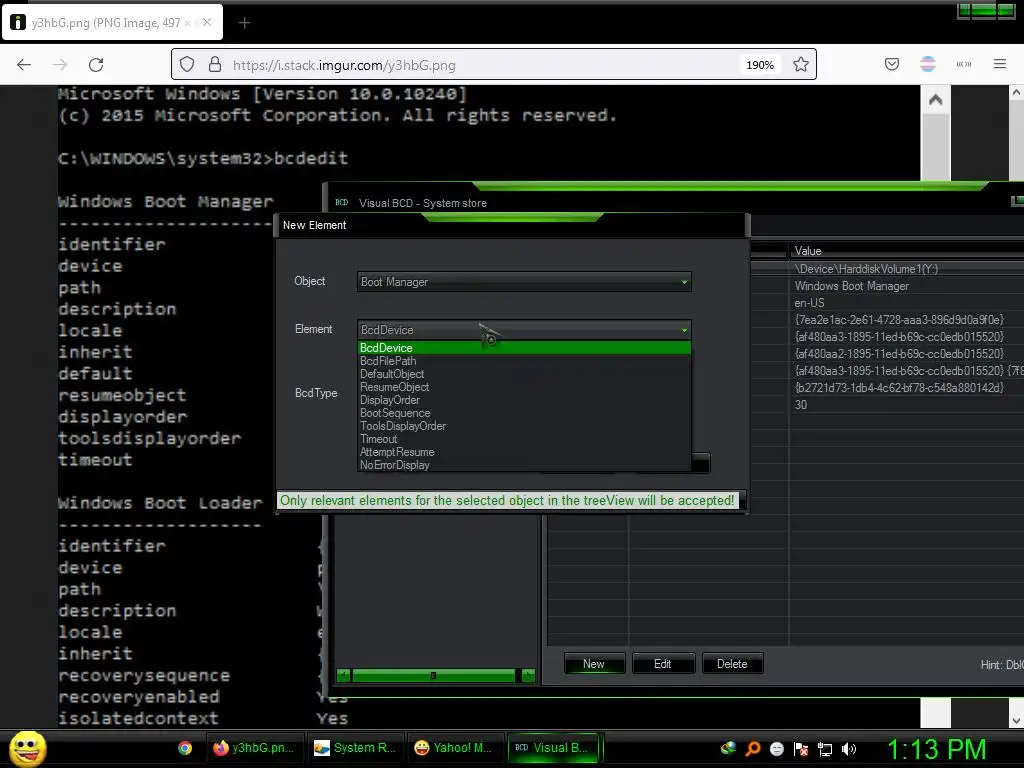Click the Visual BCD title bar icon
This screenshot has height=768, width=1024.
click(x=342, y=202)
